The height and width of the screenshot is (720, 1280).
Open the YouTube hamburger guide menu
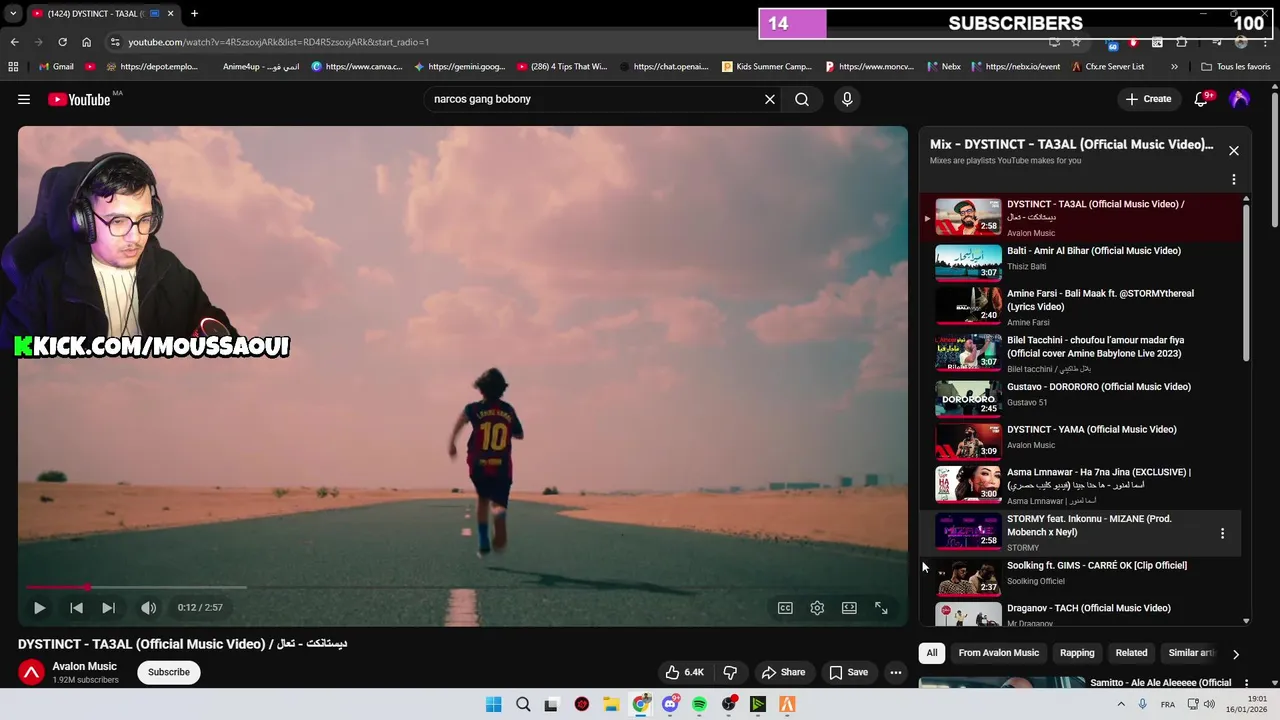(24, 99)
